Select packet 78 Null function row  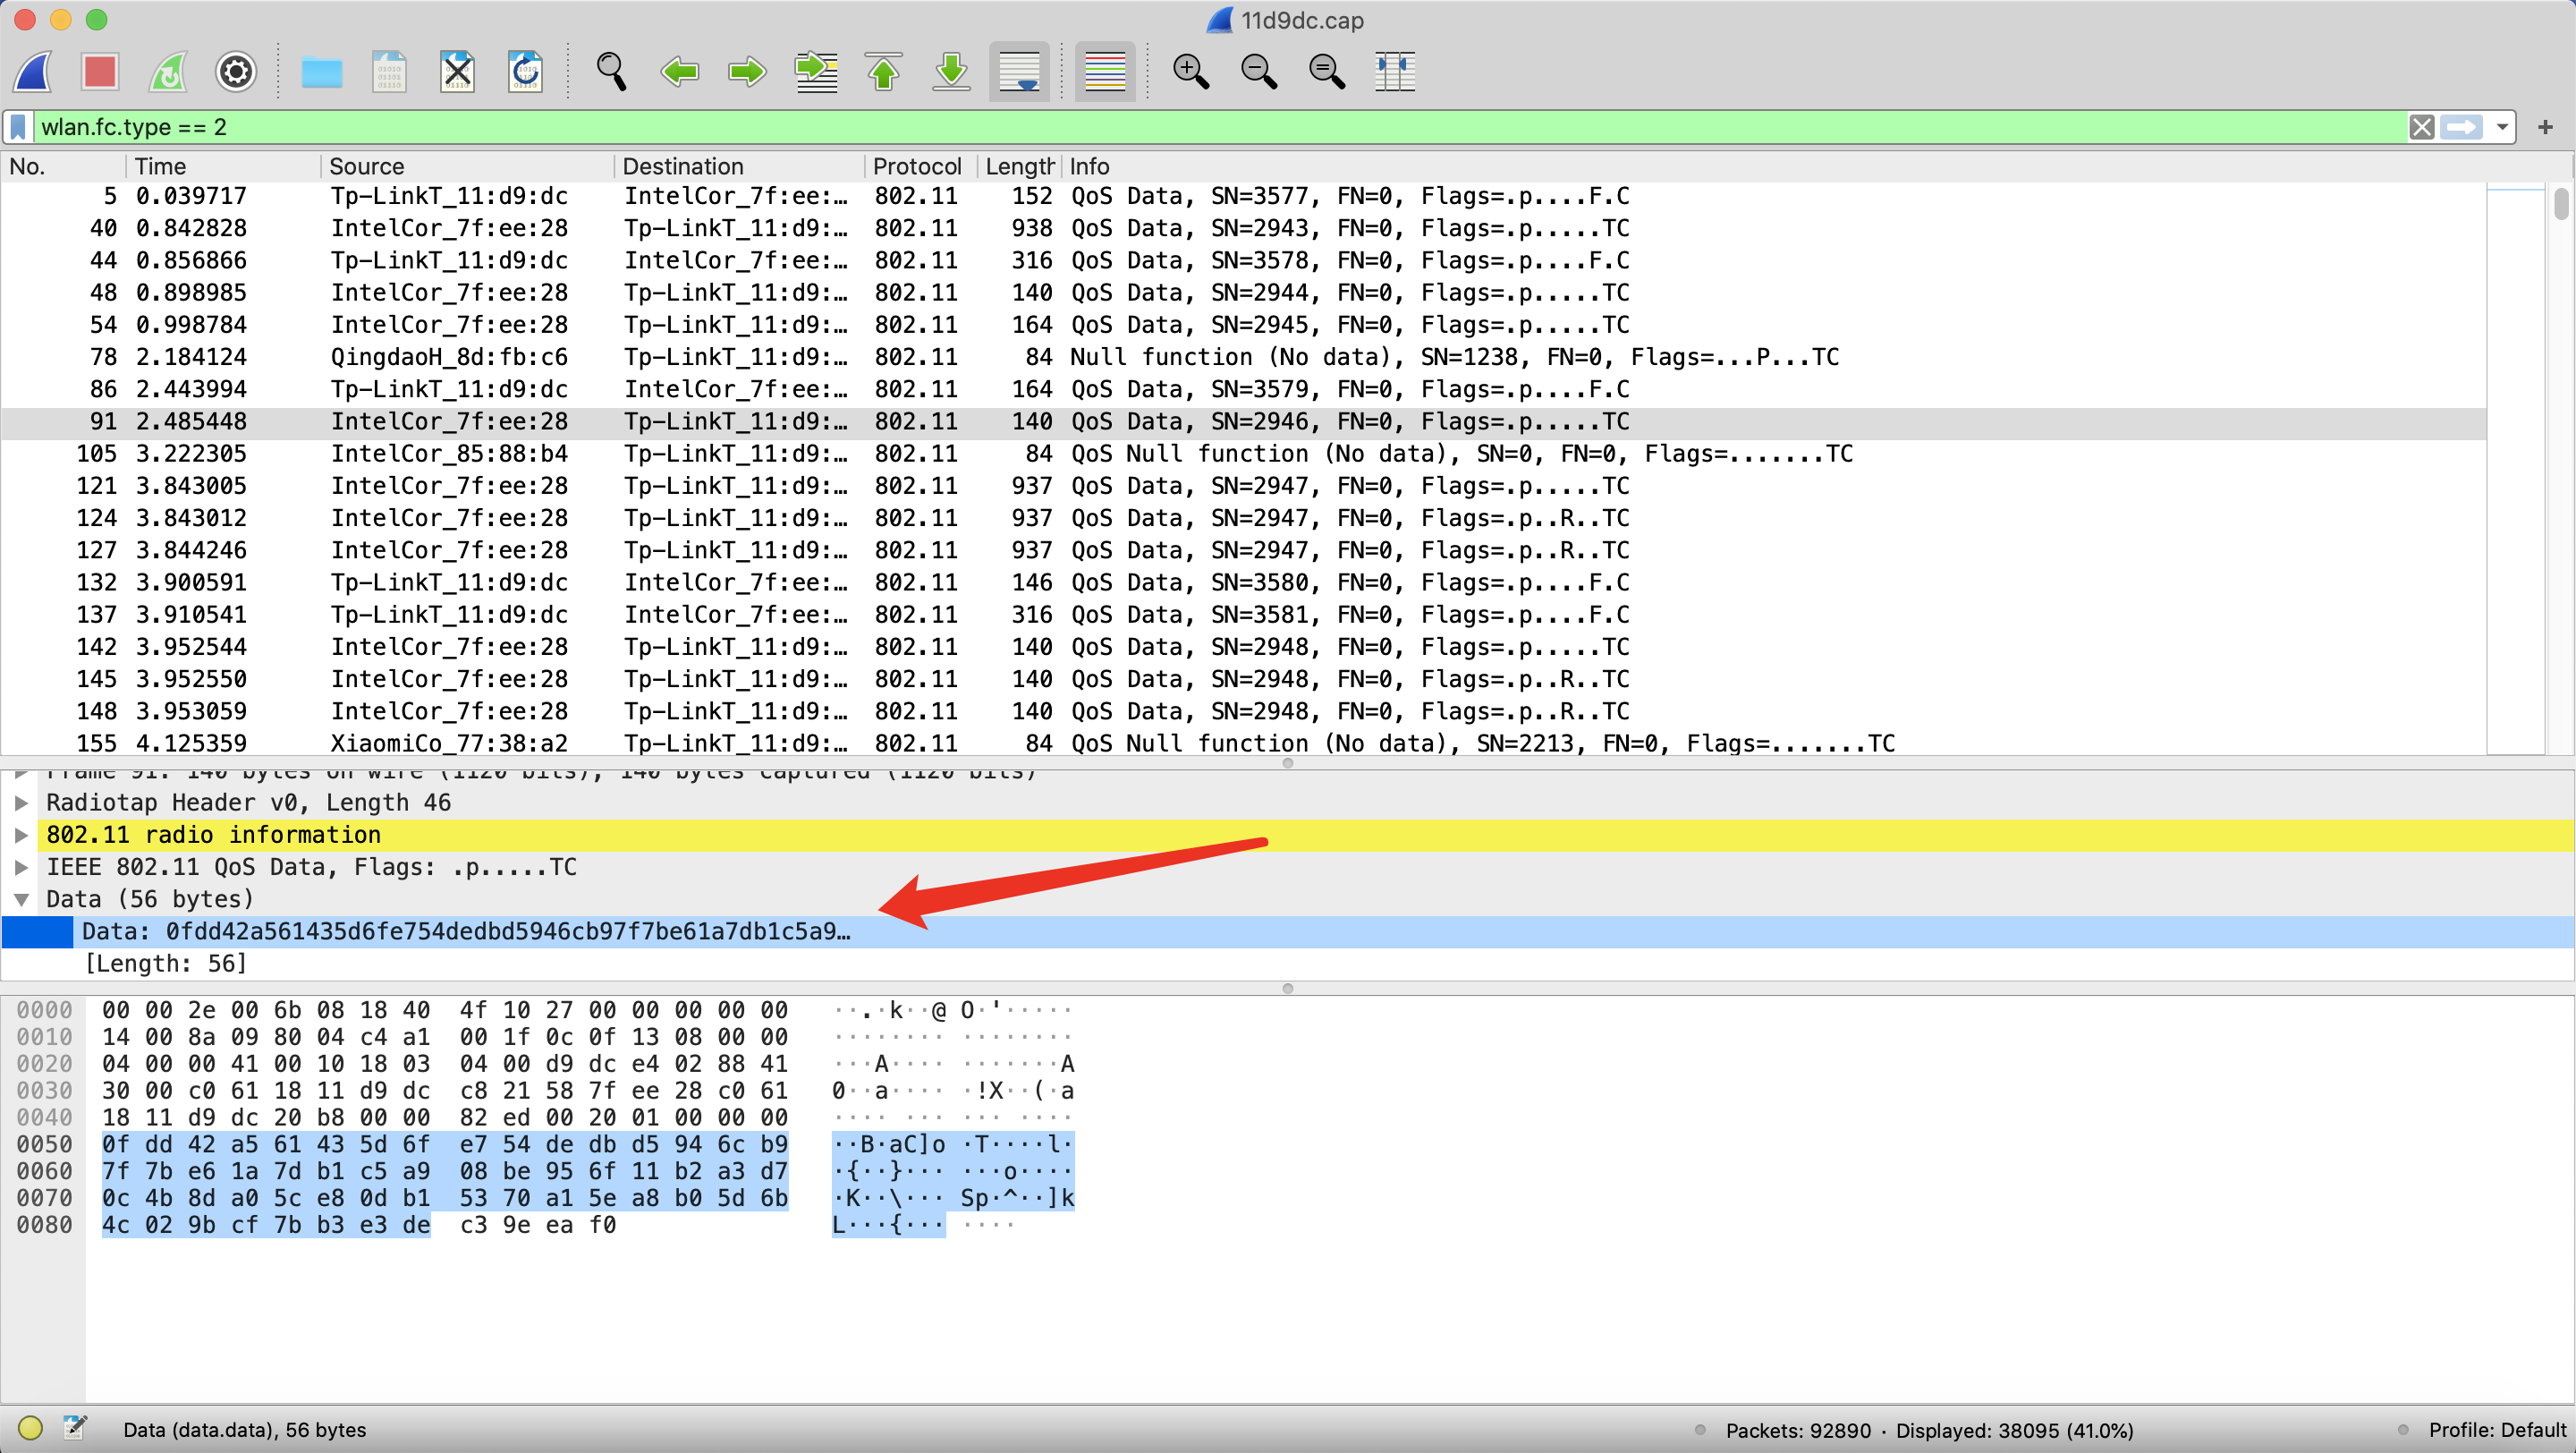pos(1243,357)
